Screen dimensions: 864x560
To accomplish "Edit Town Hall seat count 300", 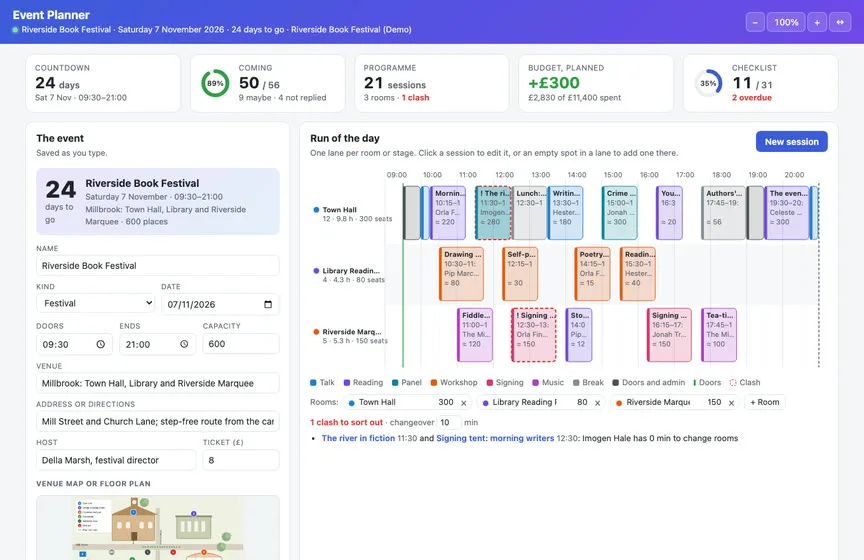I will (444, 402).
